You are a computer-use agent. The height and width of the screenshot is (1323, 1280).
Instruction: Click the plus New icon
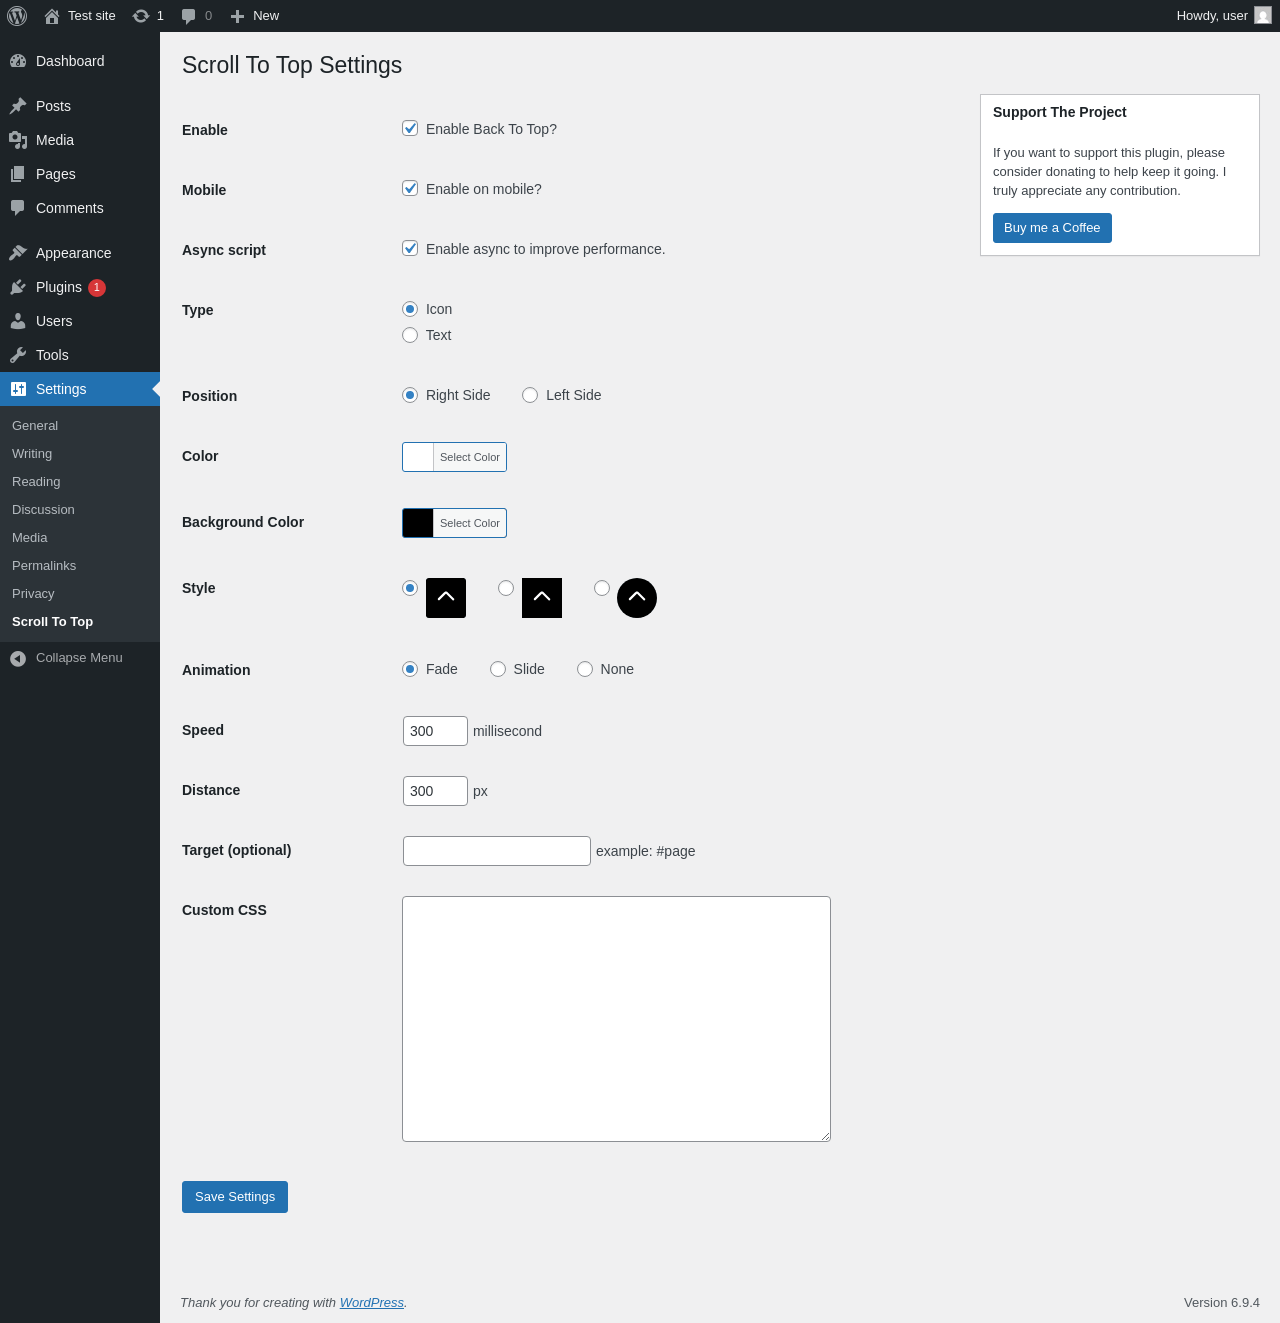pyautogui.click(x=237, y=16)
